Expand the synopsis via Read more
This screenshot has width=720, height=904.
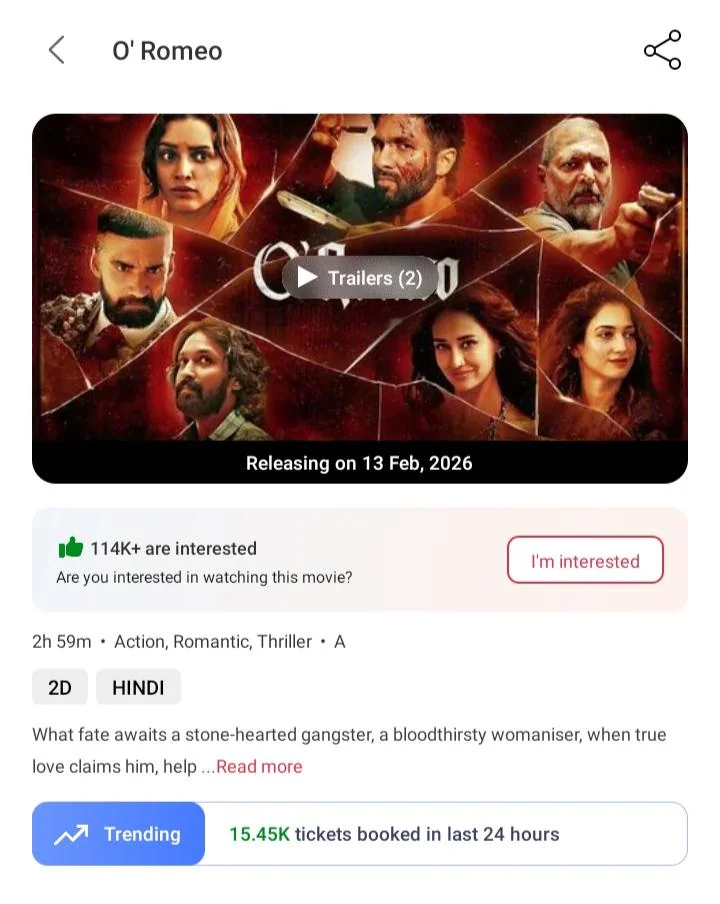click(x=259, y=767)
